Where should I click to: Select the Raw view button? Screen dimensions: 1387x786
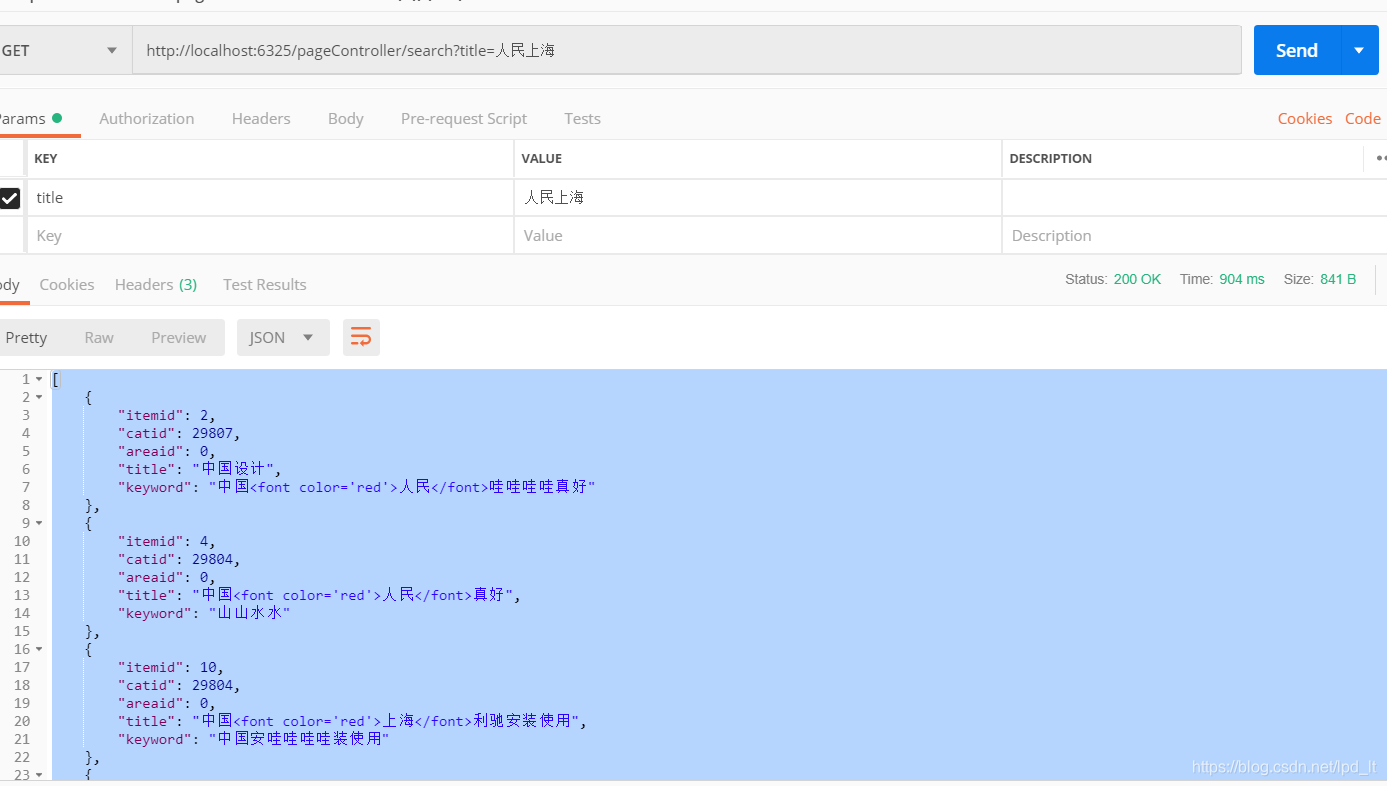99,338
